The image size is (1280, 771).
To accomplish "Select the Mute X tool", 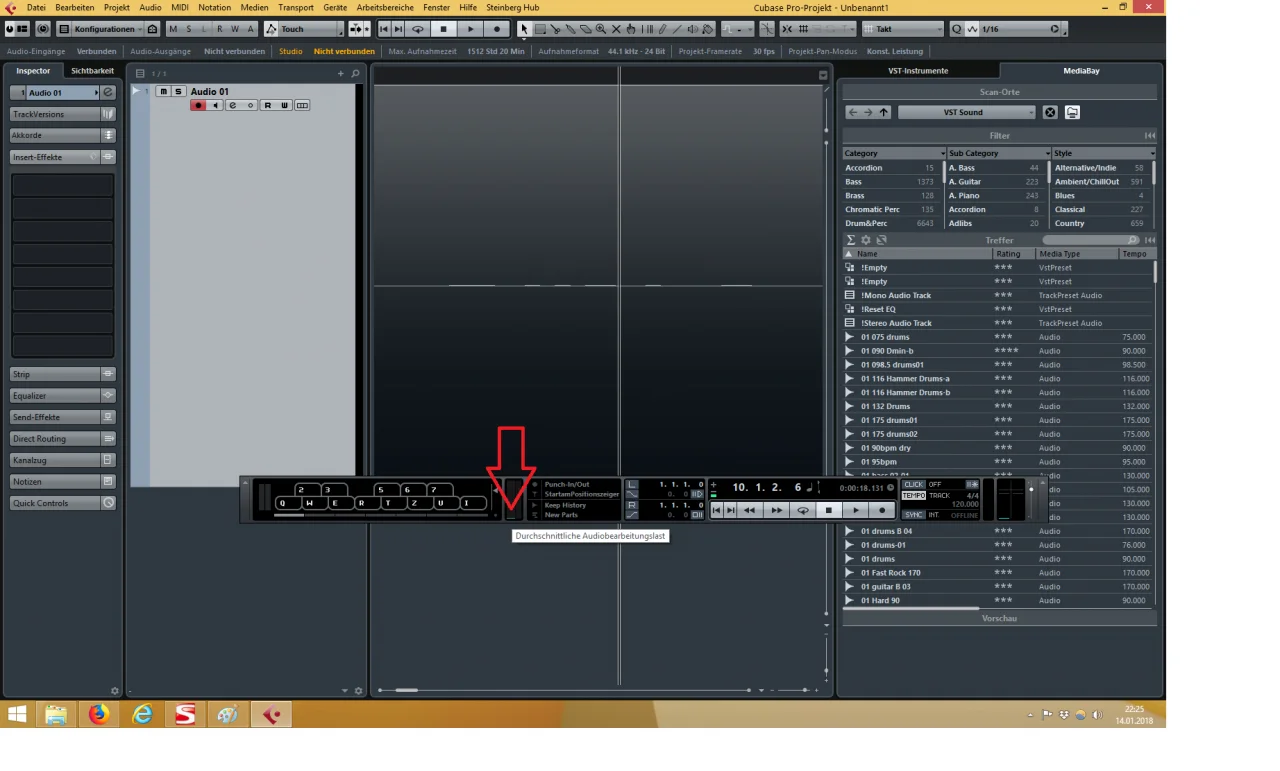I will pos(616,29).
